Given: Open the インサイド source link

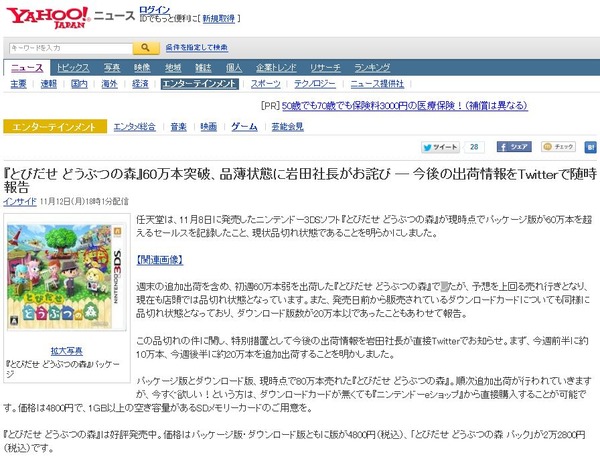Looking at the screenshot, I should coord(20,201).
